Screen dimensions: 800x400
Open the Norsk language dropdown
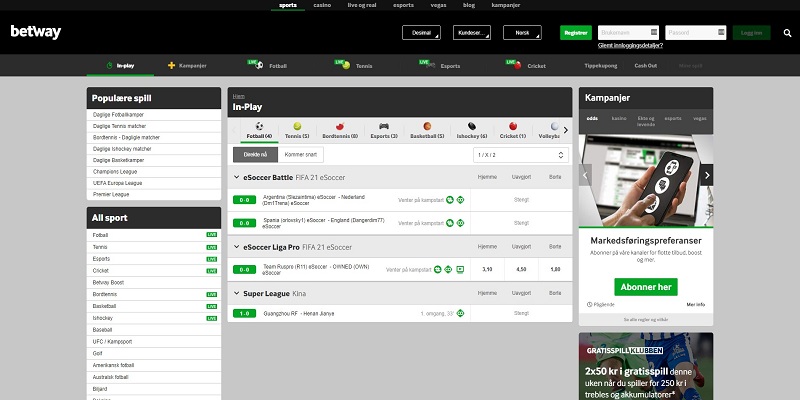[522, 33]
